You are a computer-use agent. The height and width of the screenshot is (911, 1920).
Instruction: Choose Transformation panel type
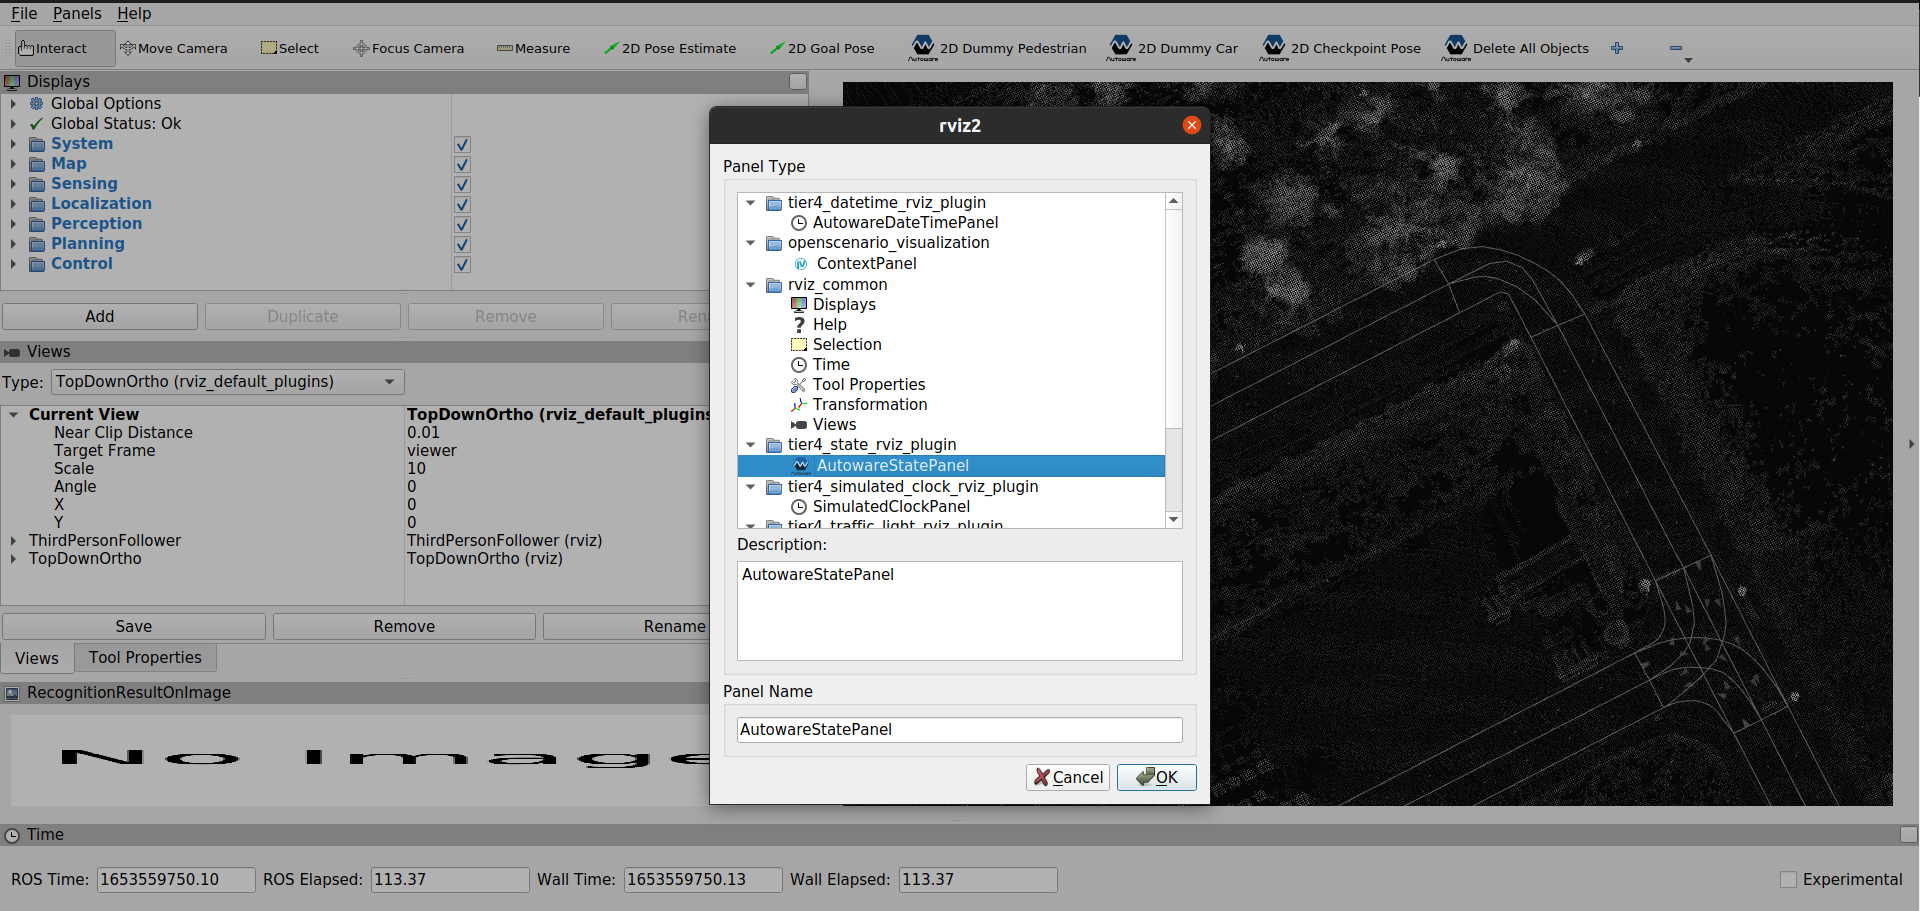click(x=869, y=405)
